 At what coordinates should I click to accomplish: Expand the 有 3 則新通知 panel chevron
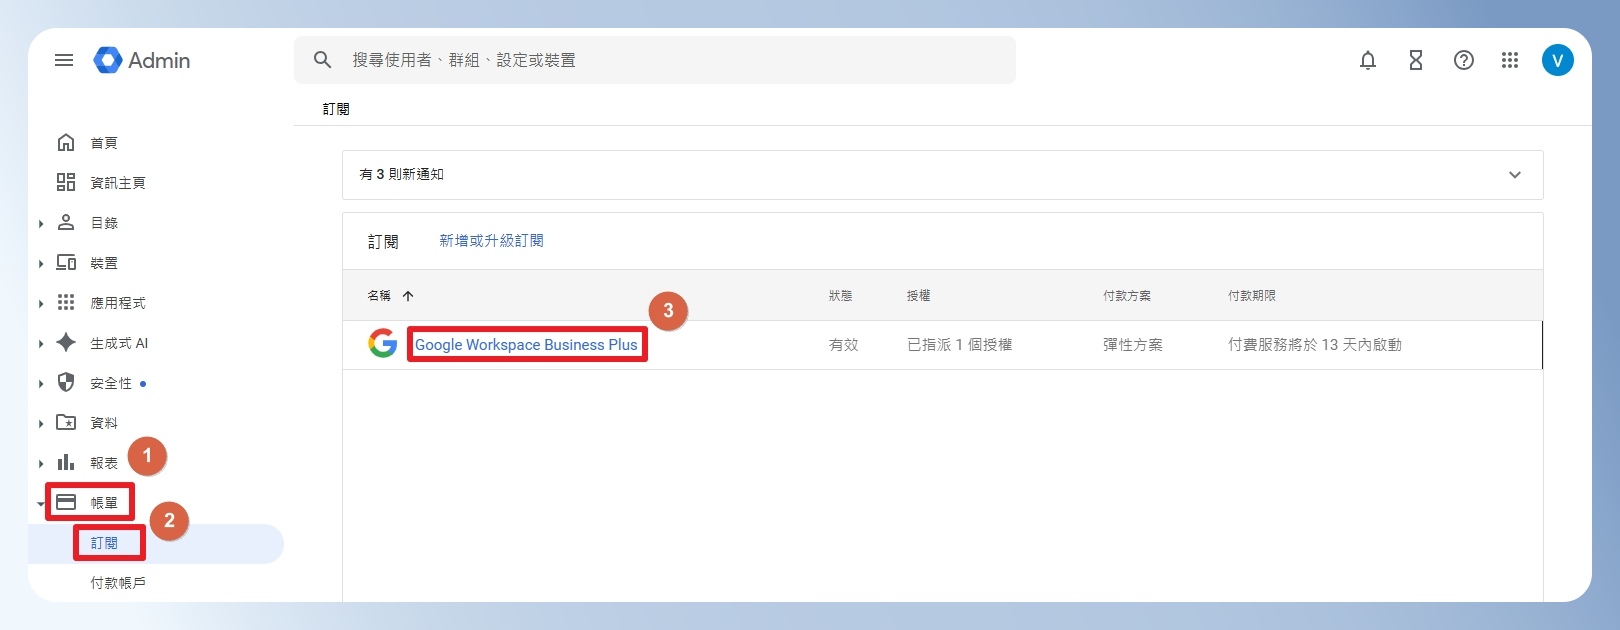(x=1515, y=175)
